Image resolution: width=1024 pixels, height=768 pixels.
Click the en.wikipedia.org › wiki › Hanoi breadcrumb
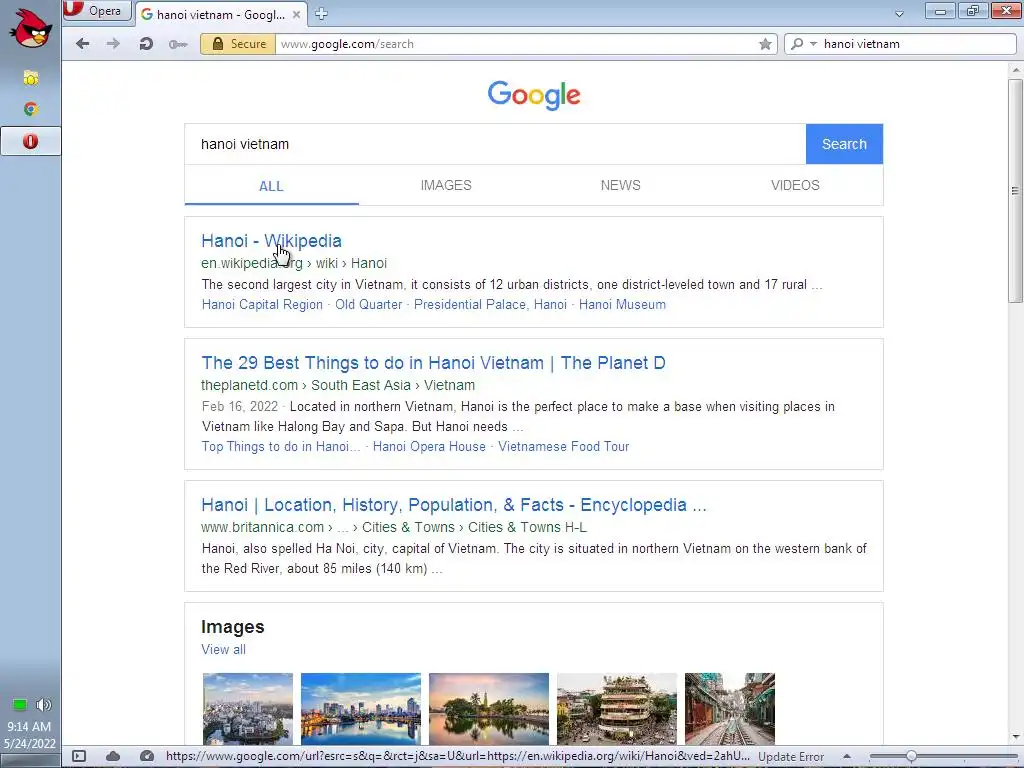pos(294,263)
